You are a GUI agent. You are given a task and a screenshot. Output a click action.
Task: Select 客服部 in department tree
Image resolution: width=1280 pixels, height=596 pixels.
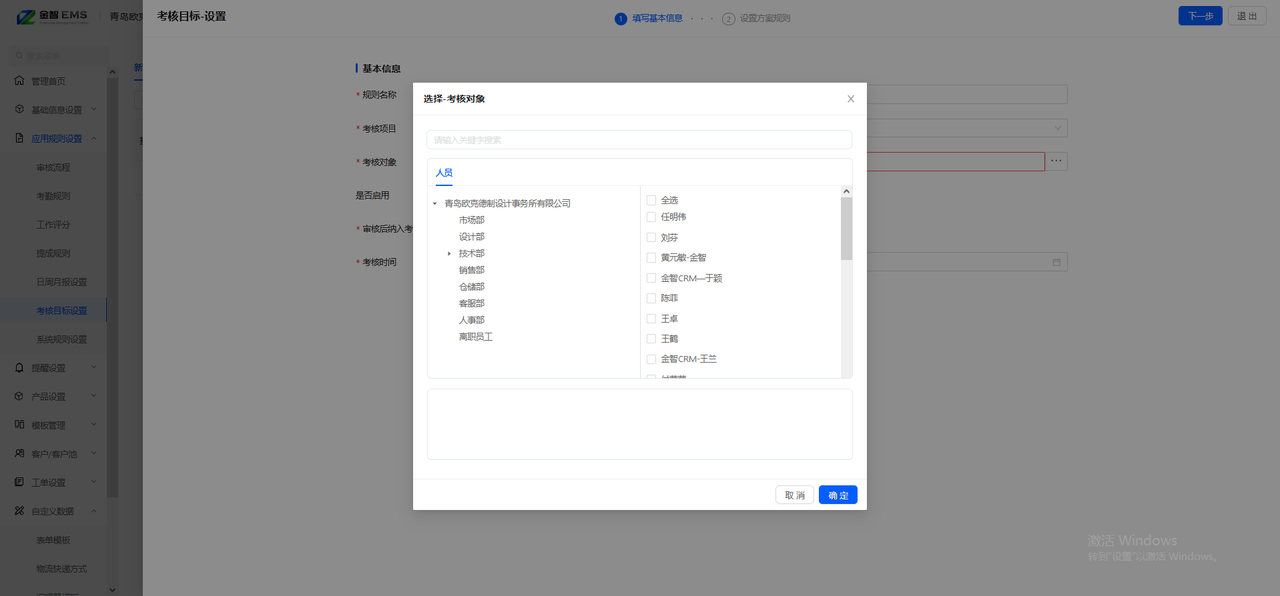[472, 304]
